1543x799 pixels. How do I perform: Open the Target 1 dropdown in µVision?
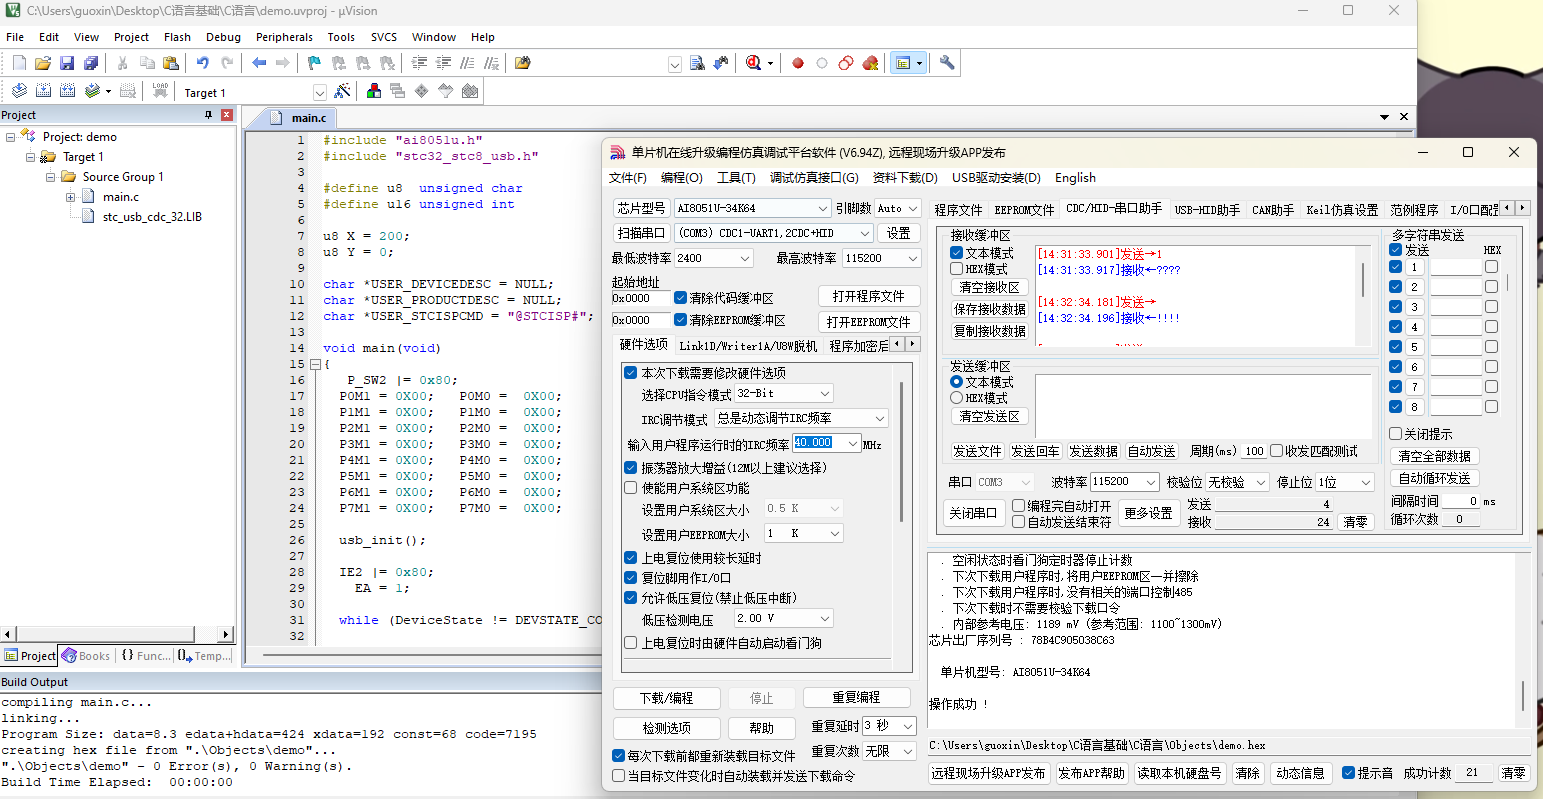[x=320, y=92]
